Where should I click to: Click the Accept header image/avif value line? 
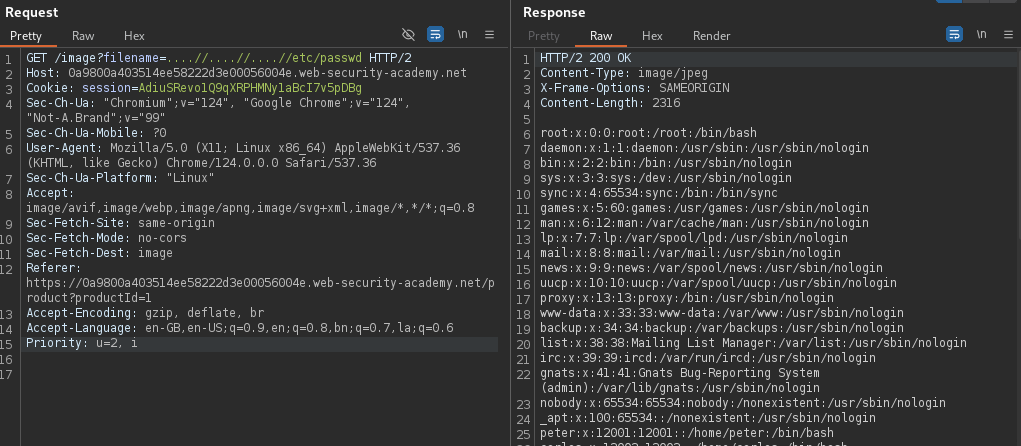click(x=250, y=208)
